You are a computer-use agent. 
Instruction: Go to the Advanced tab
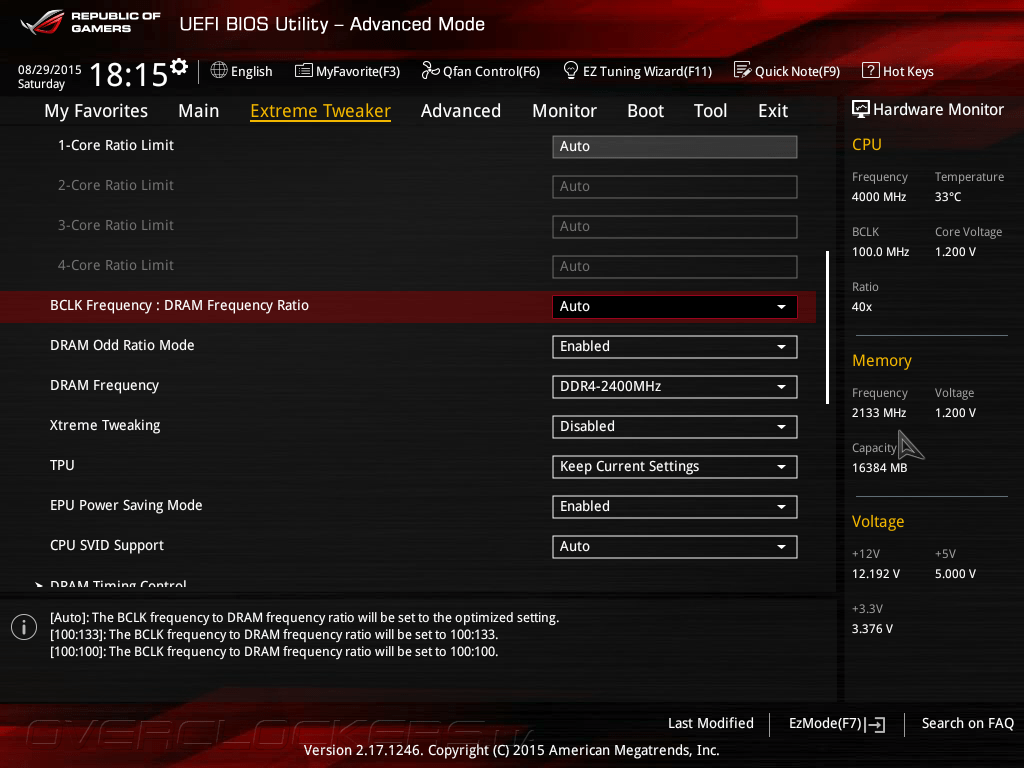point(460,111)
